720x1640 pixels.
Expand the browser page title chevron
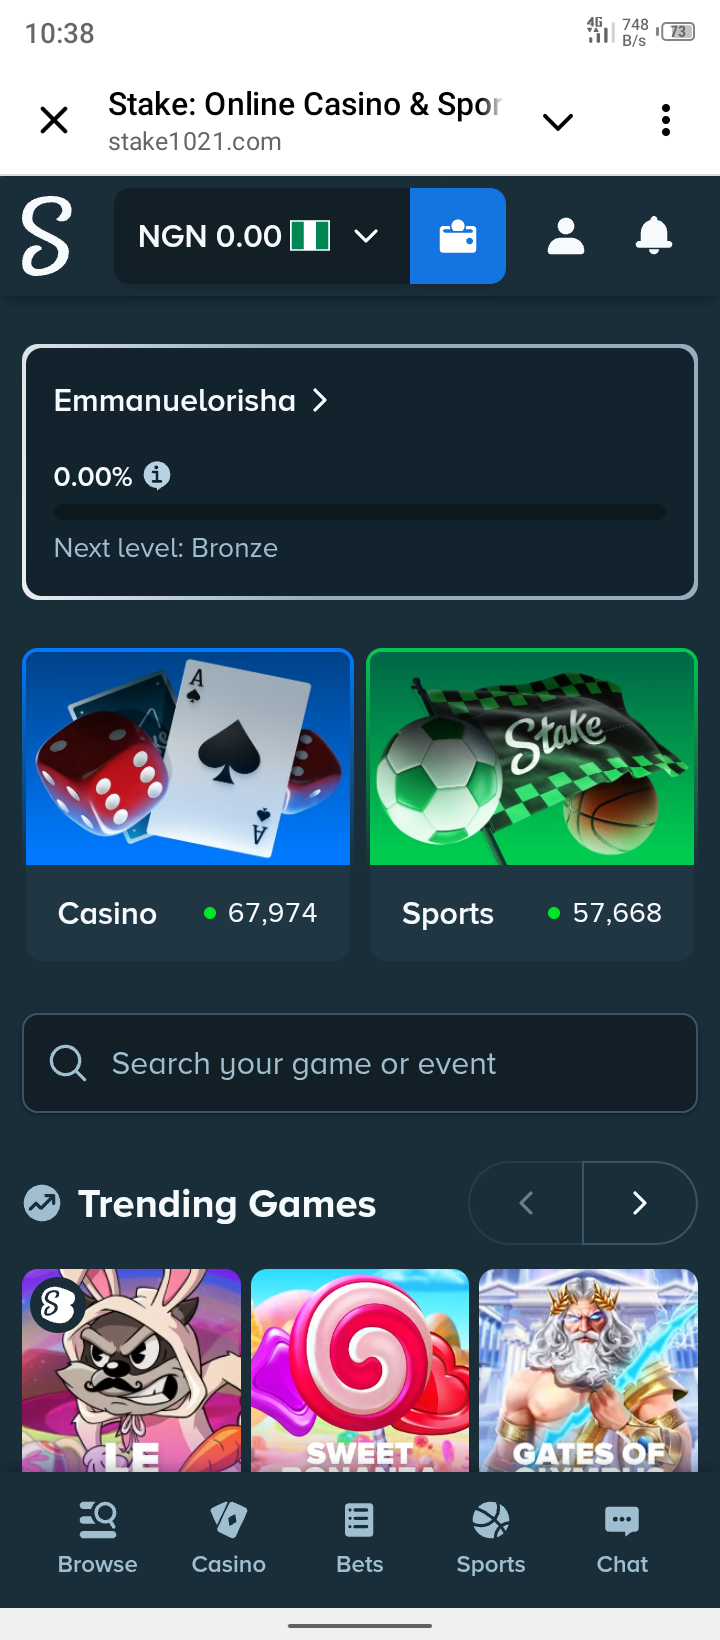(557, 122)
